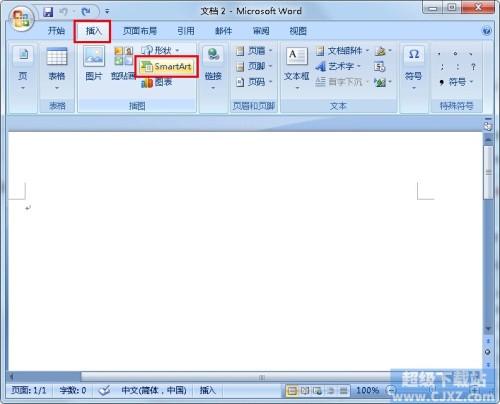The image size is (500, 404).
Task: Click the zoom out minus on slider
Action: pyautogui.click(x=391, y=390)
